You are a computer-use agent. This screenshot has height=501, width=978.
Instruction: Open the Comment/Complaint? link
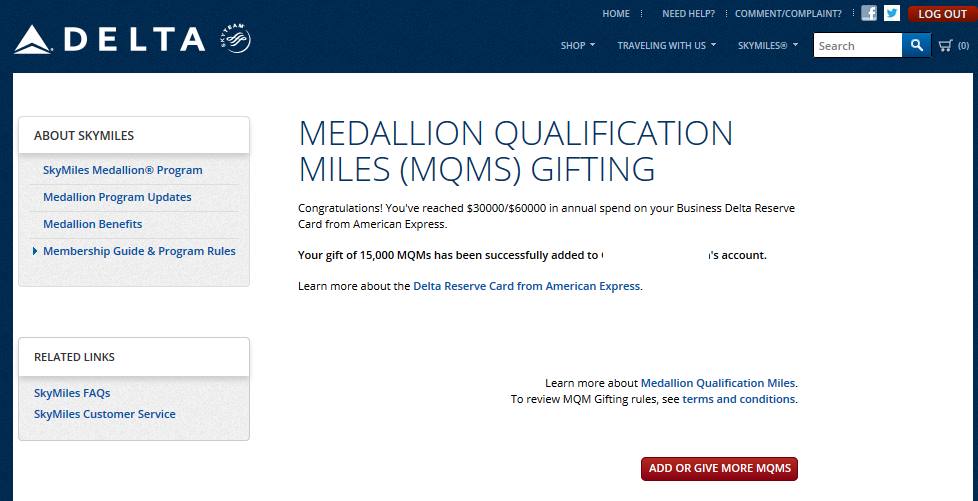(788, 14)
